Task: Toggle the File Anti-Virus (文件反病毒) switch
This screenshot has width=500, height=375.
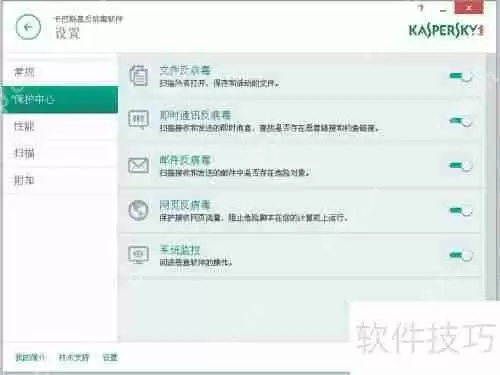Action: tap(460, 76)
